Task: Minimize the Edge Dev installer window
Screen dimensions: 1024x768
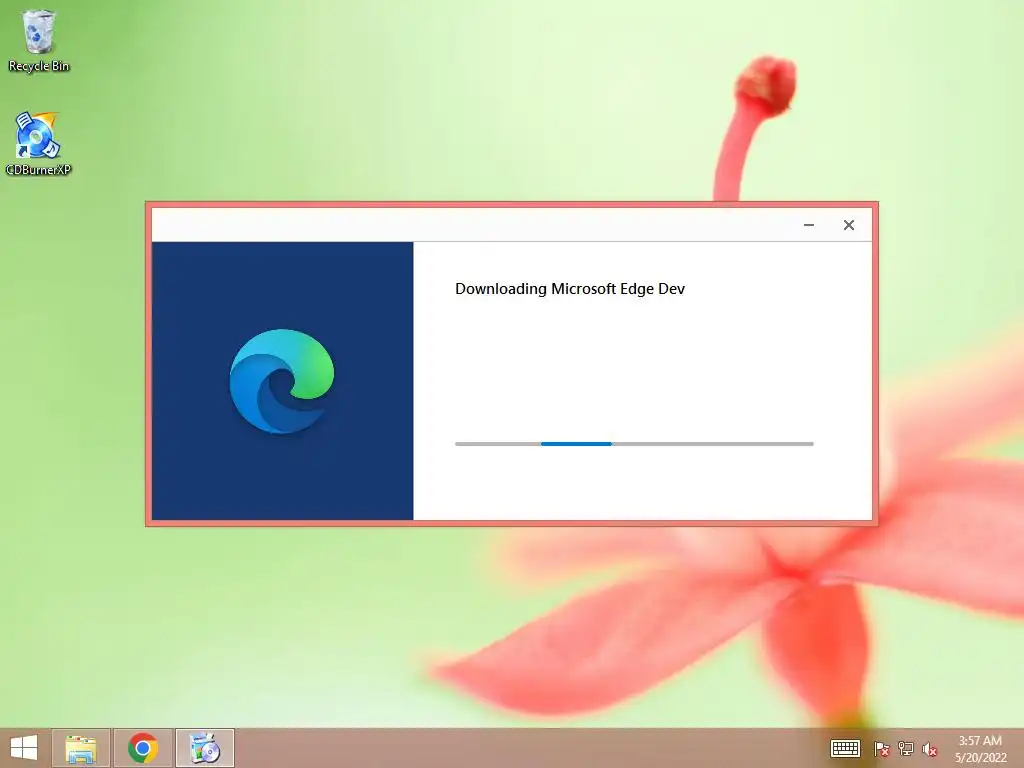Action: [808, 225]
